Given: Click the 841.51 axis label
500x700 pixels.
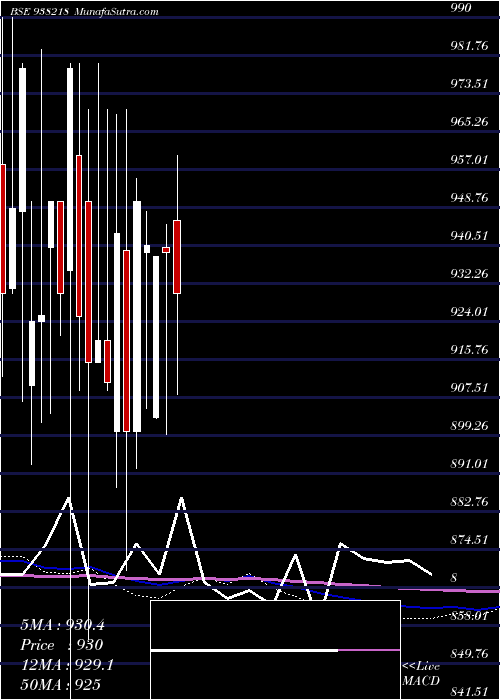Looking at the screenshot, I should pyautogui.click(x=469, y=692).
